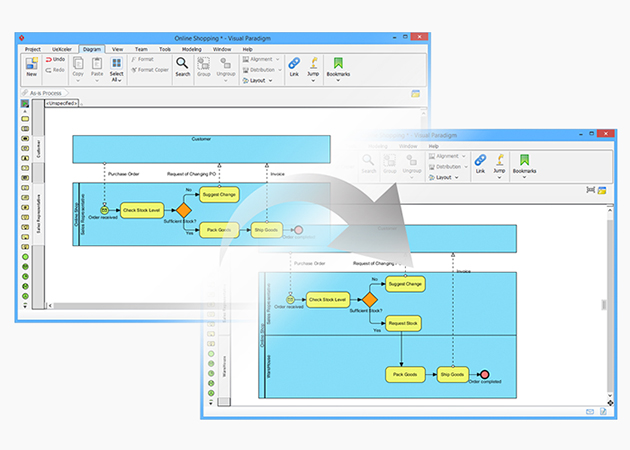
Task: Select Sufficient Stock gateway in back window
Action: click(x=184, y=210)
